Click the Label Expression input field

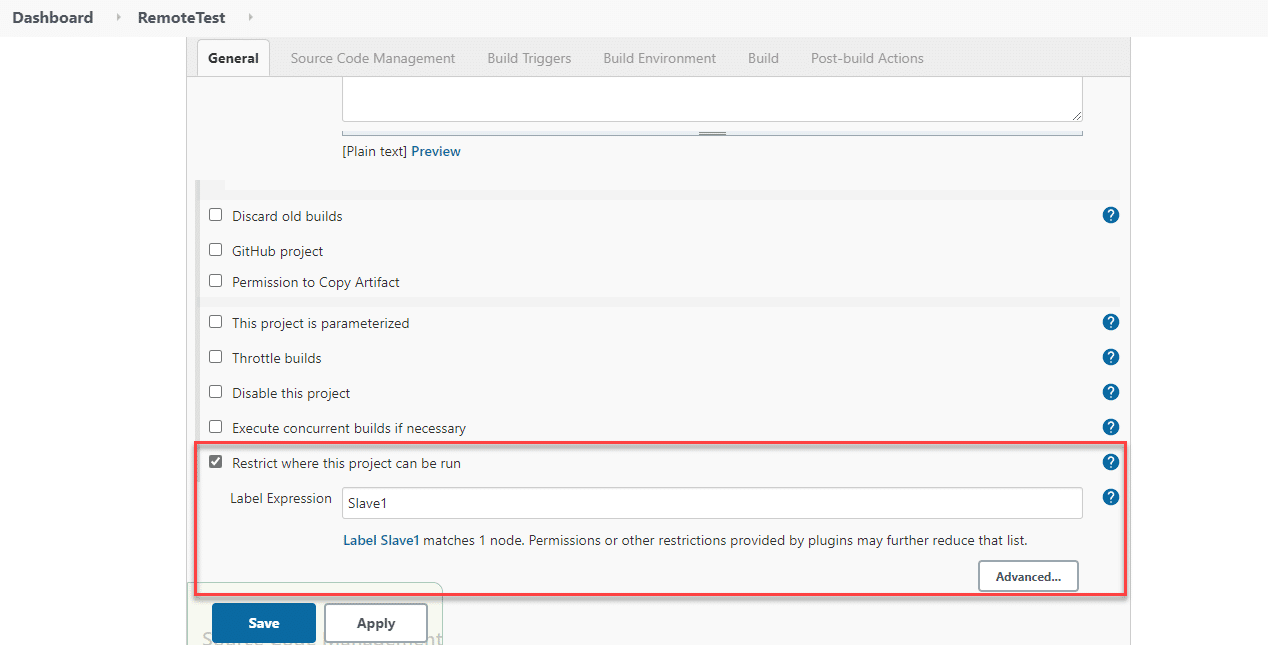tap(711, 503)
